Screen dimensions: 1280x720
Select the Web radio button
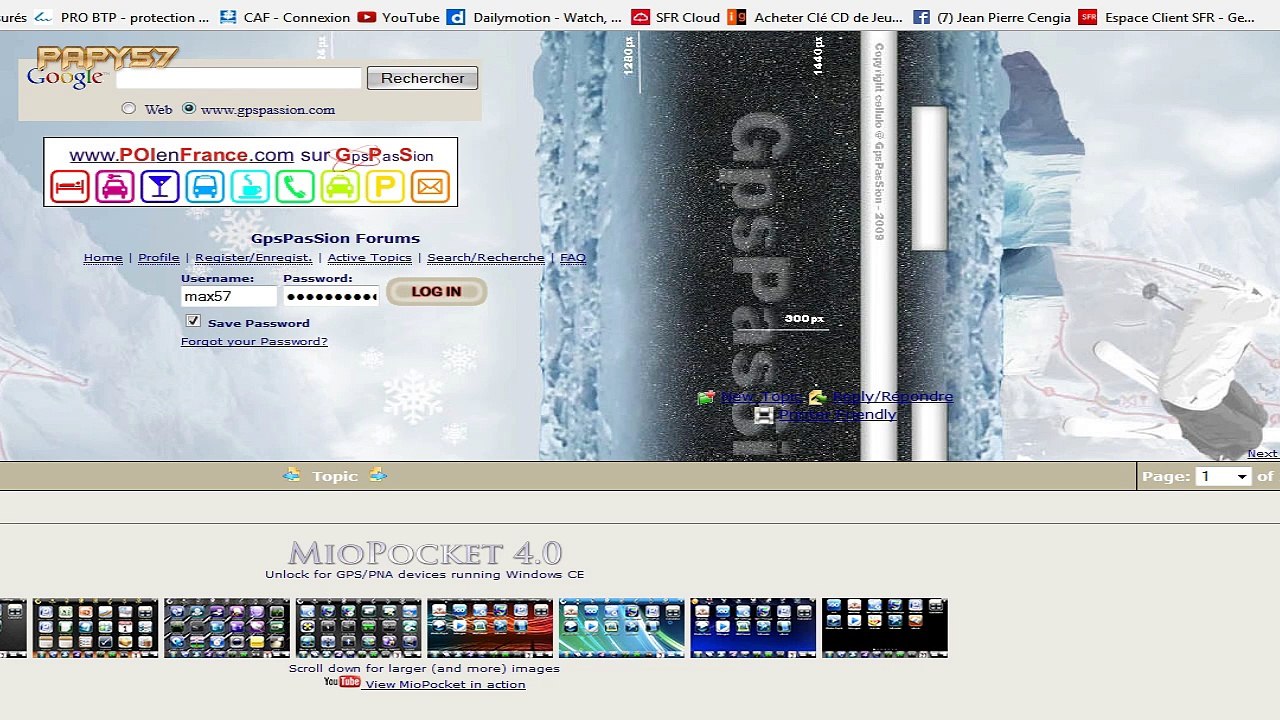click(x=129, y=108)
